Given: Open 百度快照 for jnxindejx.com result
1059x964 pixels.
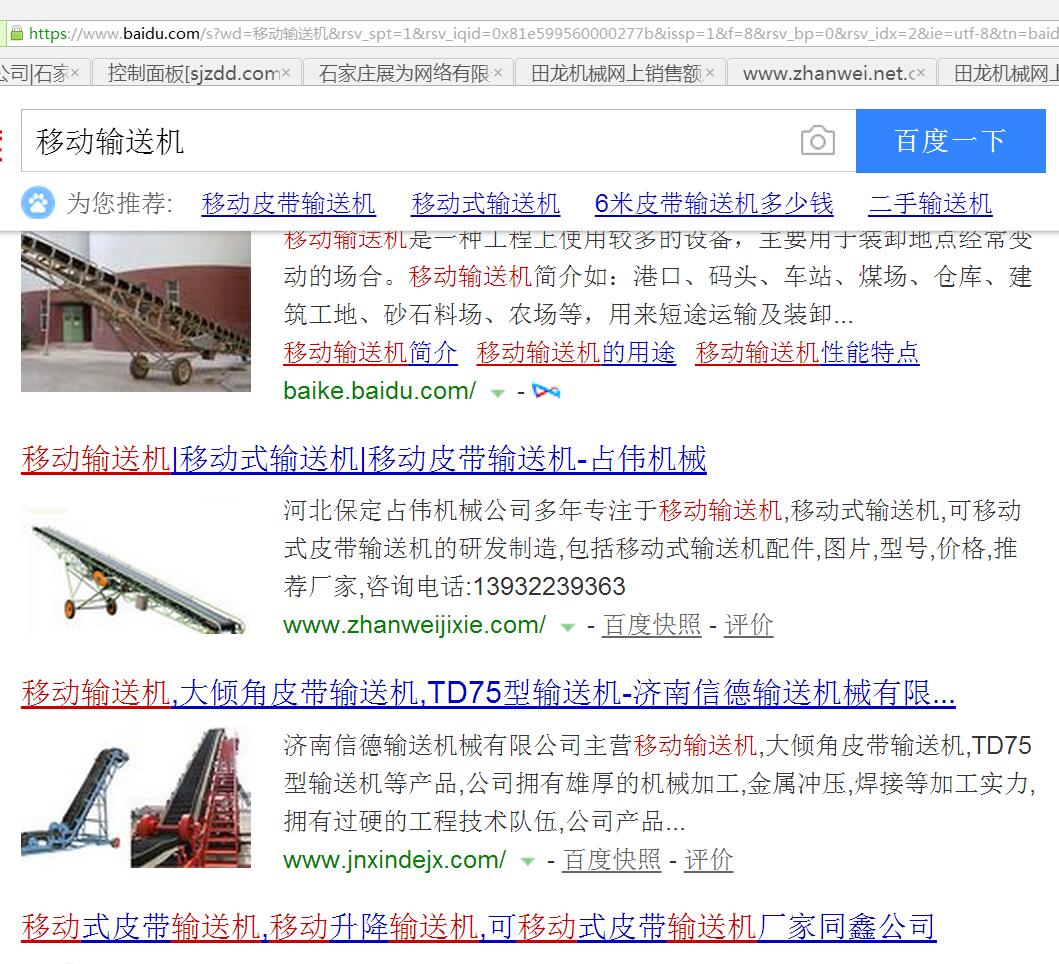Looking at the screenshot, I should (x=611, y=860).
